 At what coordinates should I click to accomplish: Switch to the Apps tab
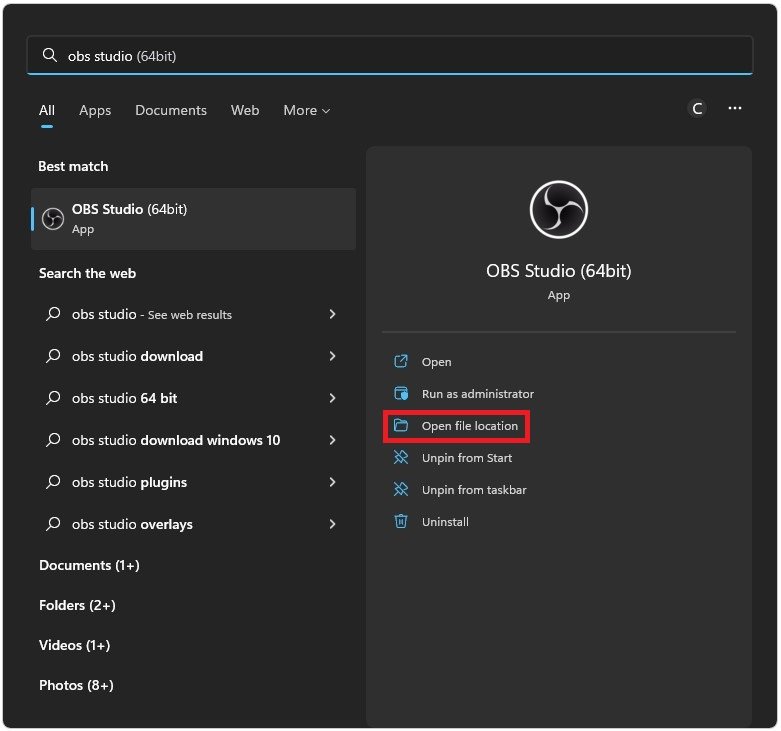point(95,110)
